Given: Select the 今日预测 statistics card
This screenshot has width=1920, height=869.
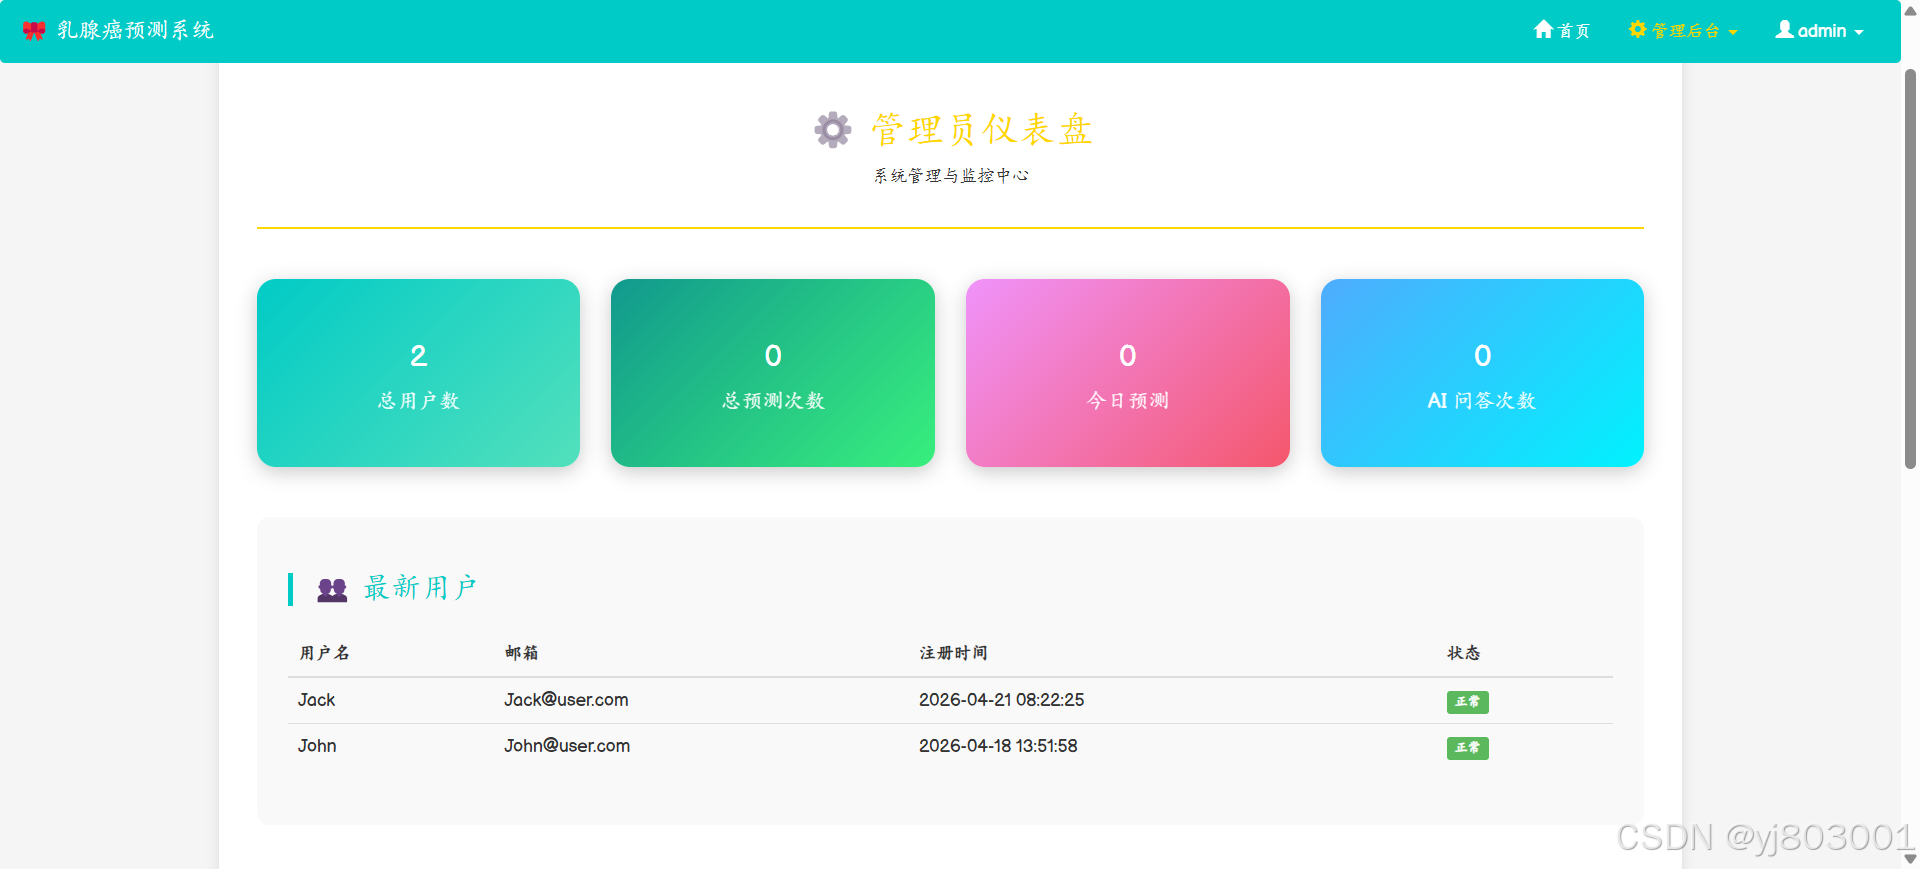Looking at the screenshot, I should pyautogui.click(x=1128, y=373).
